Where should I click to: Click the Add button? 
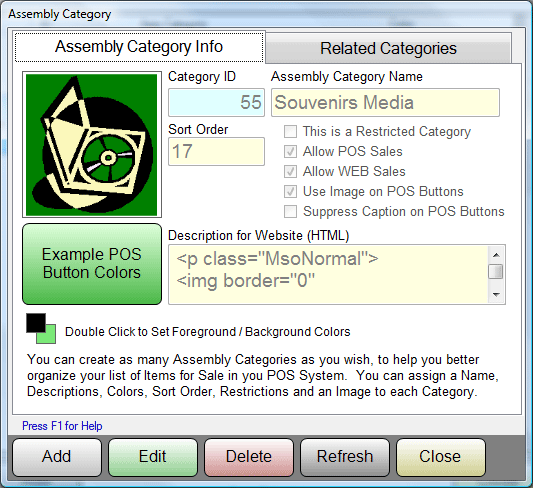[x=57, y=457]
